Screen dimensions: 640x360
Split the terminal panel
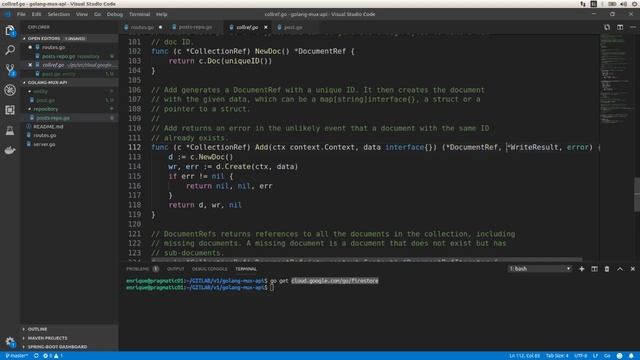pyautogui.click(x=594, y=269)
